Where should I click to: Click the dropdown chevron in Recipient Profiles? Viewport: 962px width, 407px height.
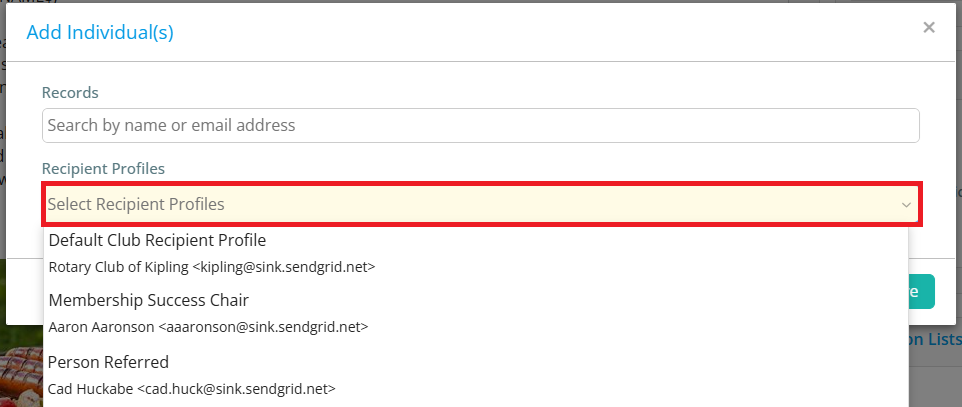point(906,205)
